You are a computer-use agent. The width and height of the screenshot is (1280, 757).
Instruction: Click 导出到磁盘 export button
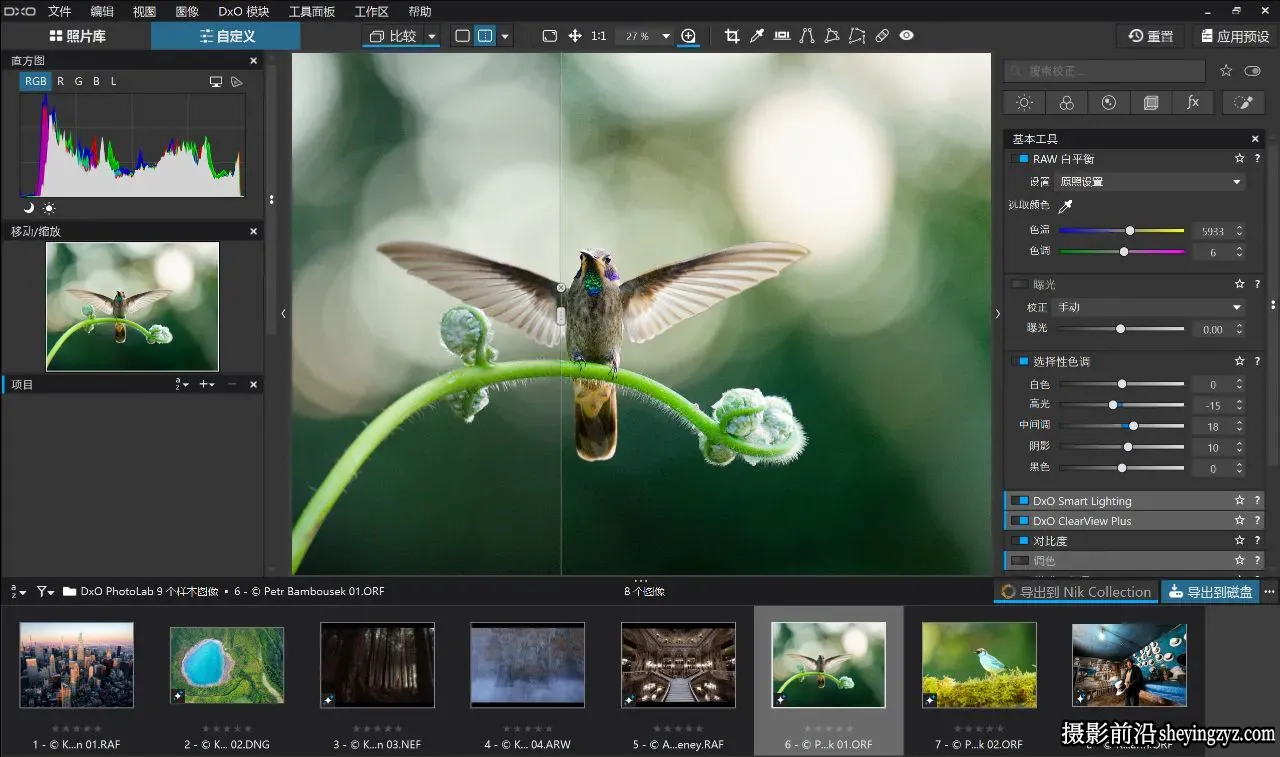point(1209,592)
